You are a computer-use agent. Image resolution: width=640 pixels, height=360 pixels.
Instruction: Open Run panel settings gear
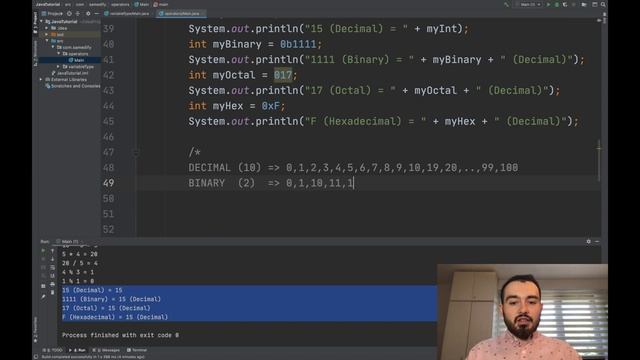pyautogui.click(x=589, y=242)
